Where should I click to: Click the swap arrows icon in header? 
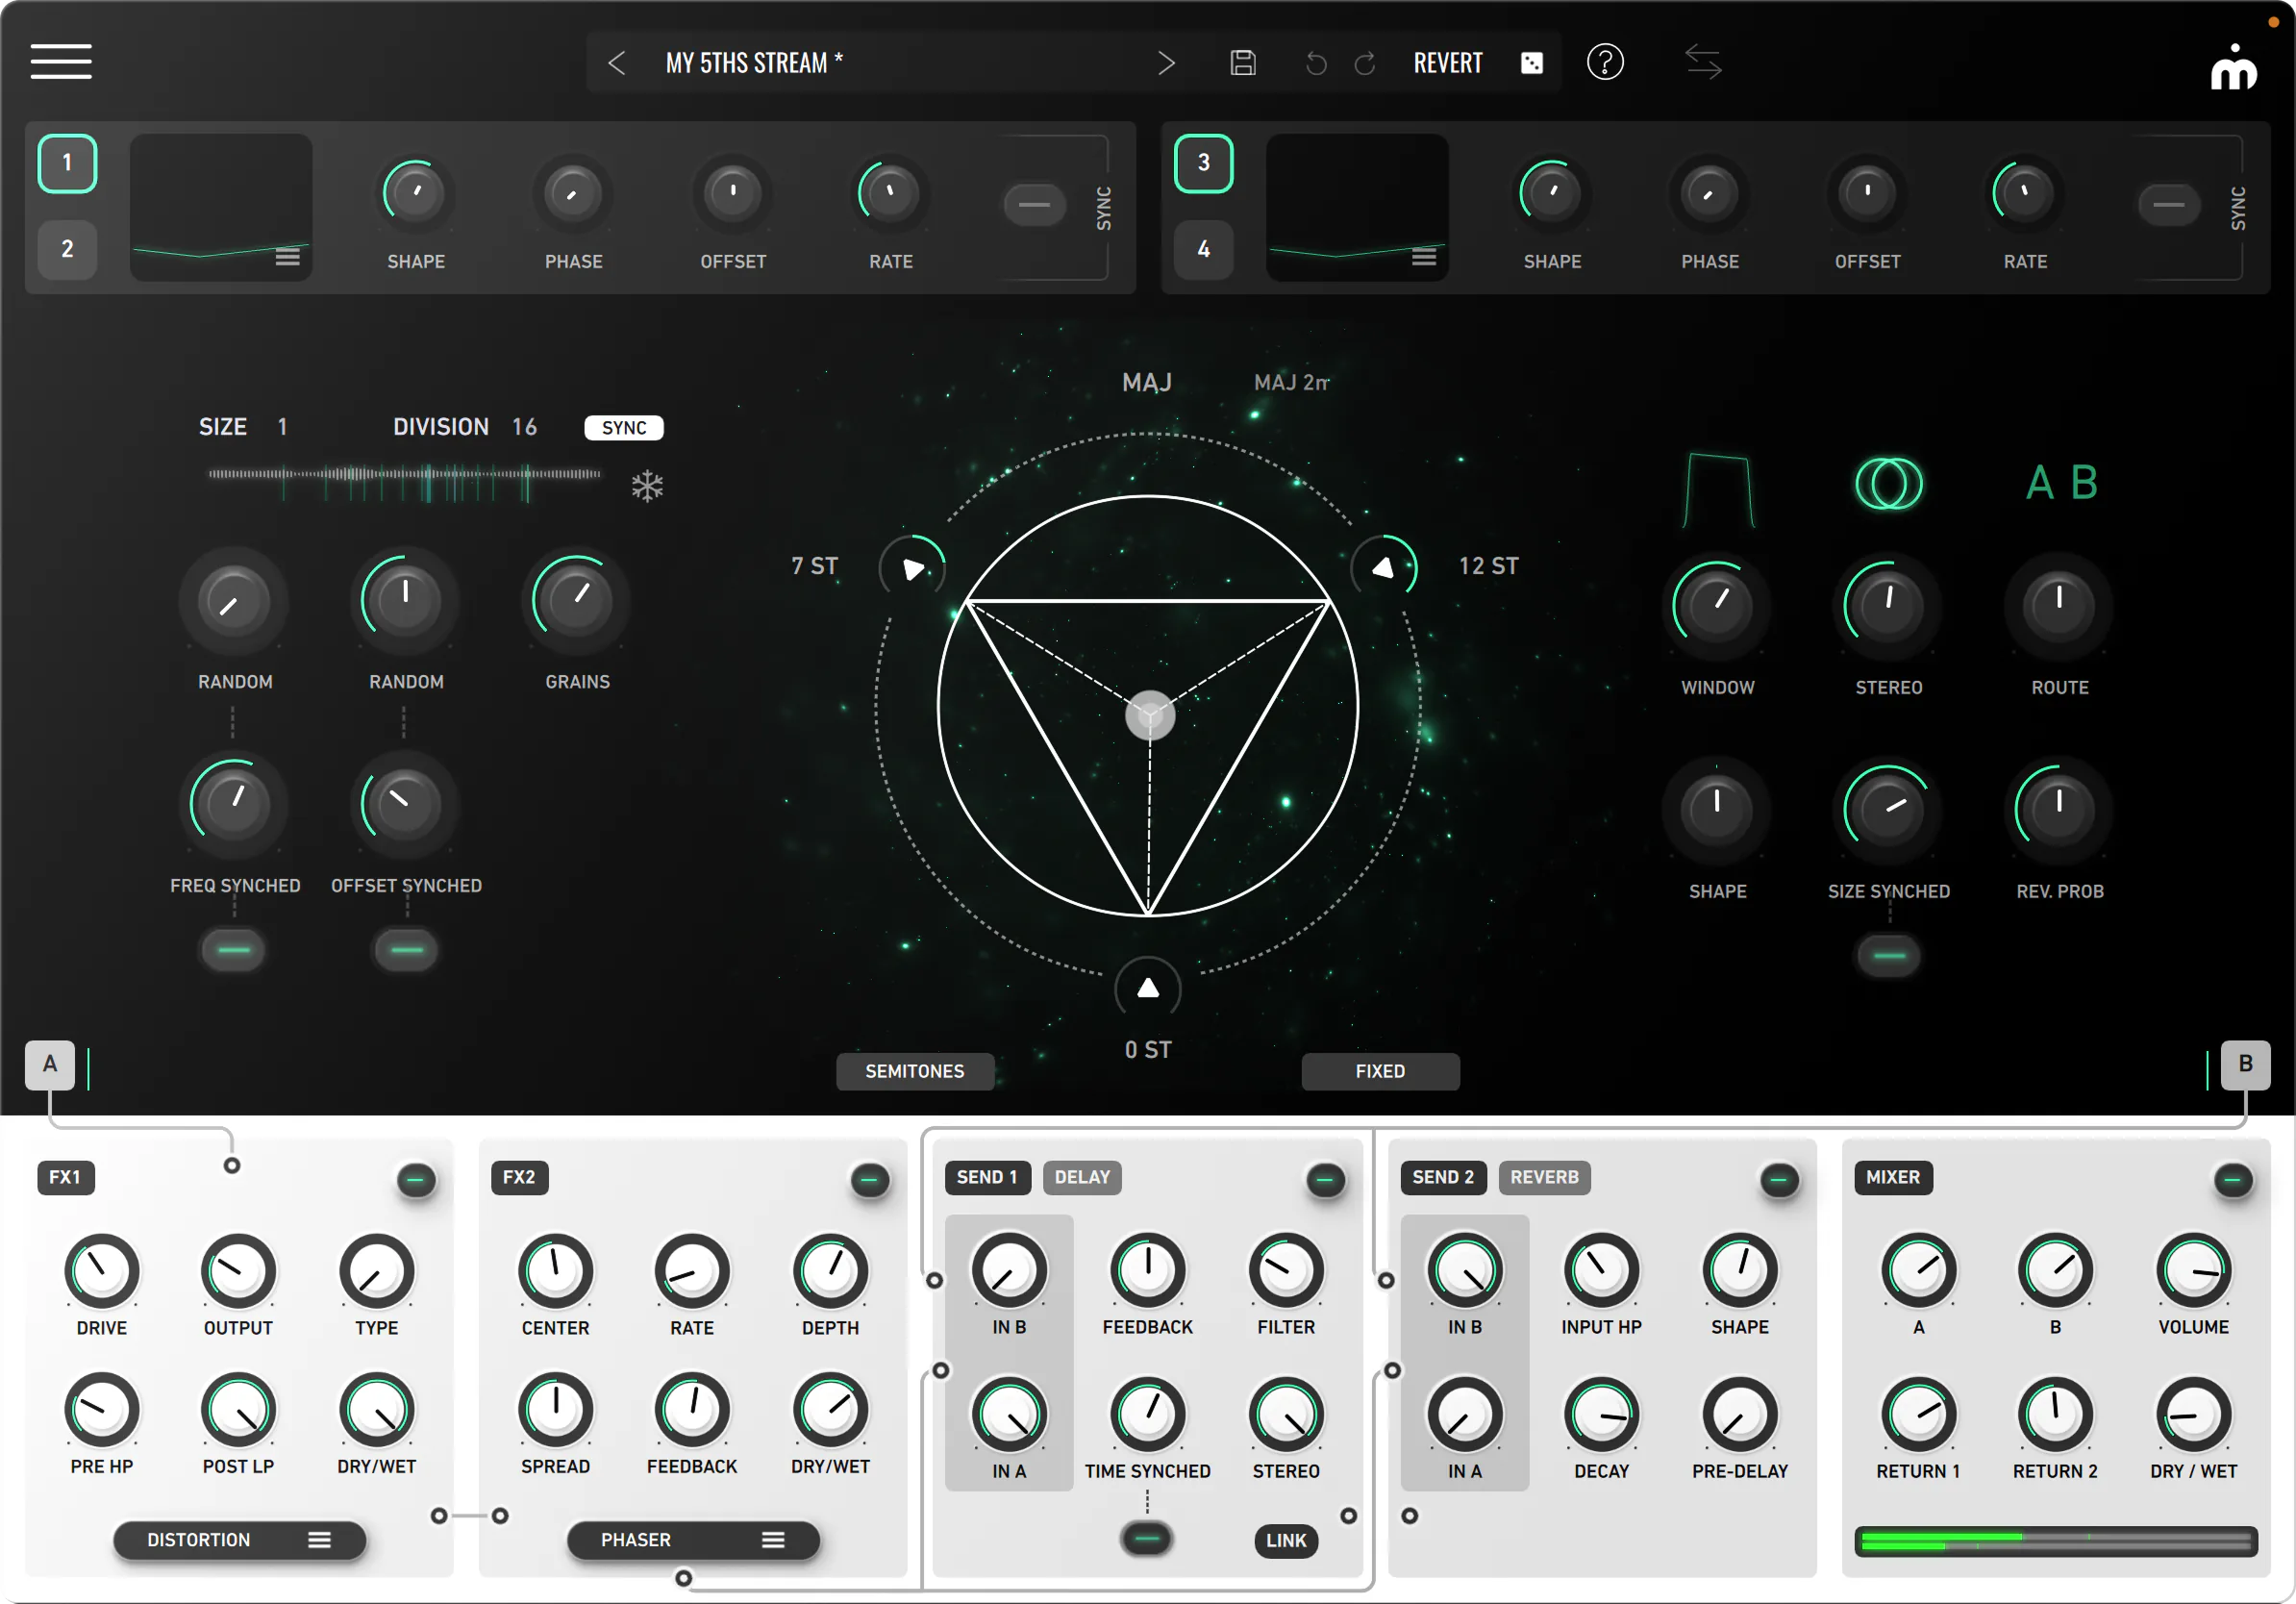tap(1703, 62)
